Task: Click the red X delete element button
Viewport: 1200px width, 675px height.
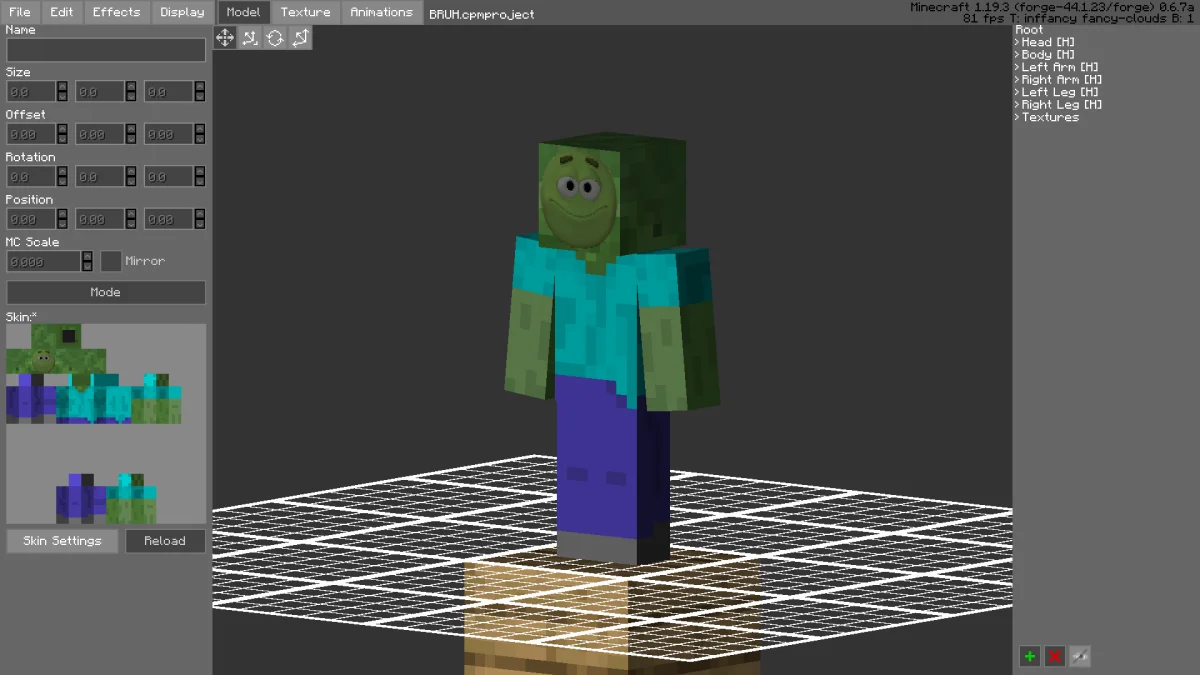Action: coord(1054,656)
